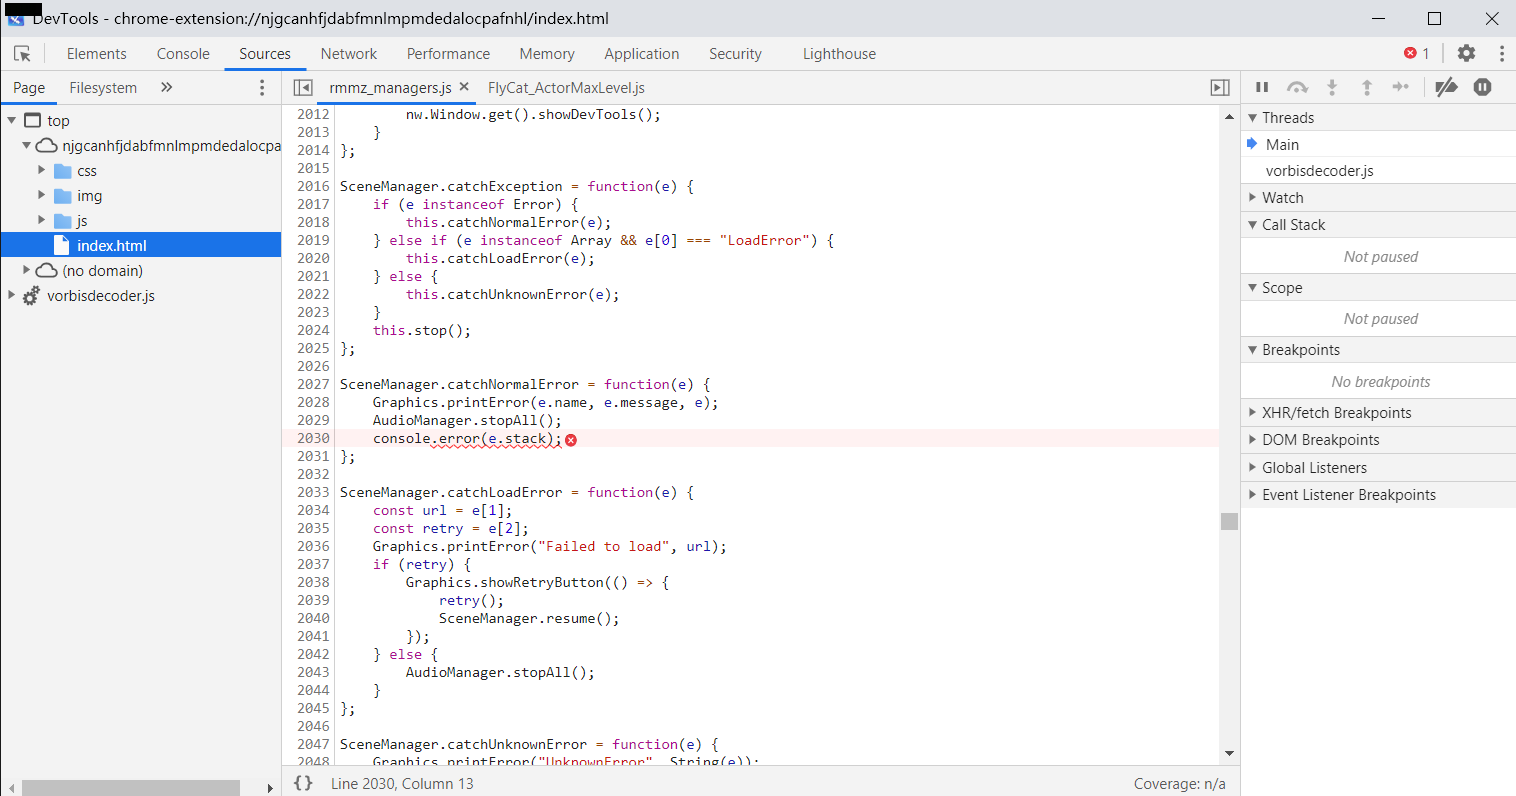
Task: Collapse the top frame tree node
Action: coord(12,121)
